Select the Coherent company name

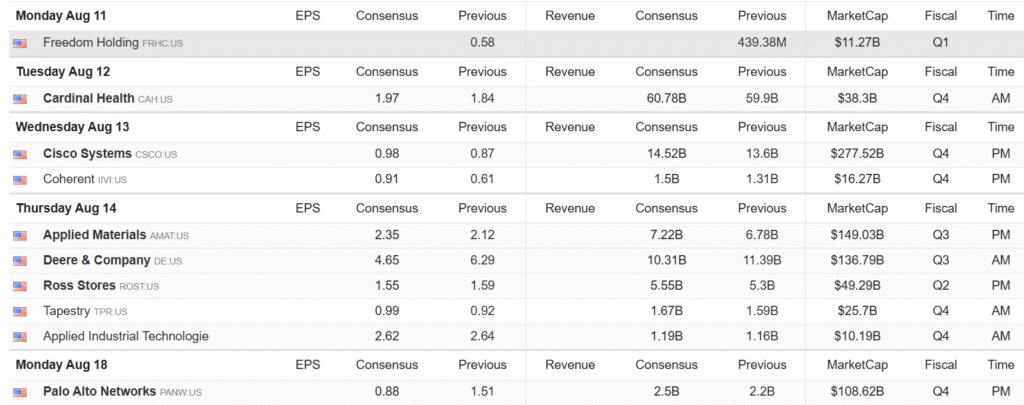68,180
